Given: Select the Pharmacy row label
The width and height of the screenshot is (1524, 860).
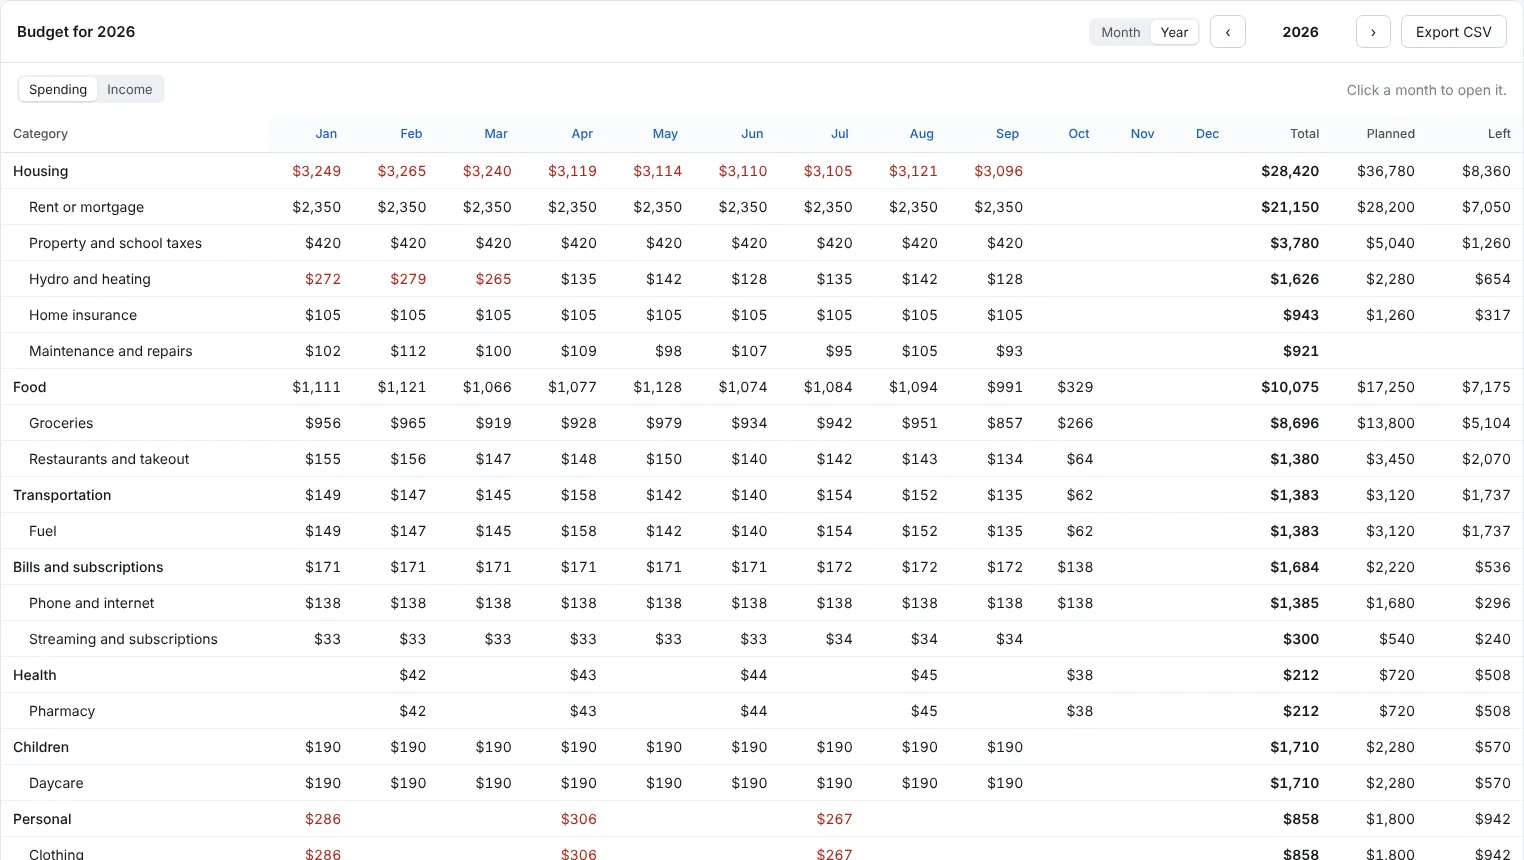Looking at the screenshot, I should 62,711.
